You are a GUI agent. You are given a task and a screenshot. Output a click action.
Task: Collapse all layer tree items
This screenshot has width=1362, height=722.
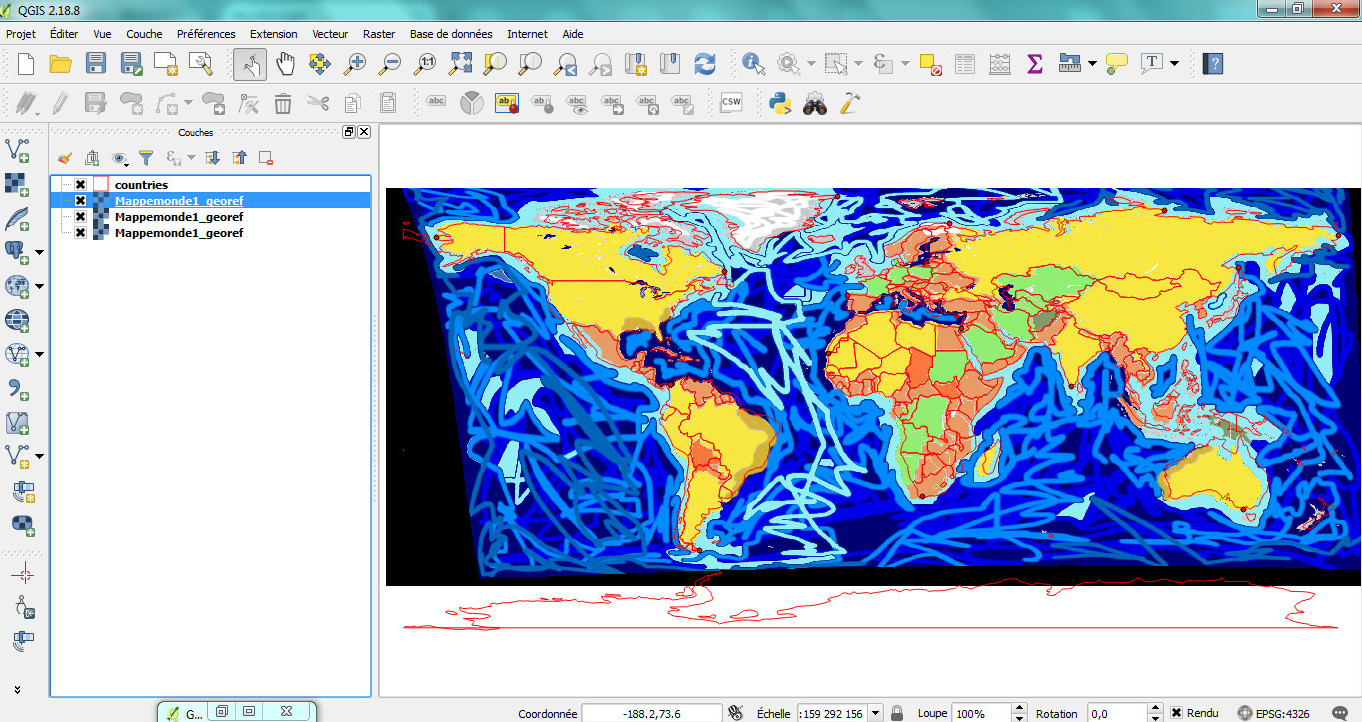point(239,158)
